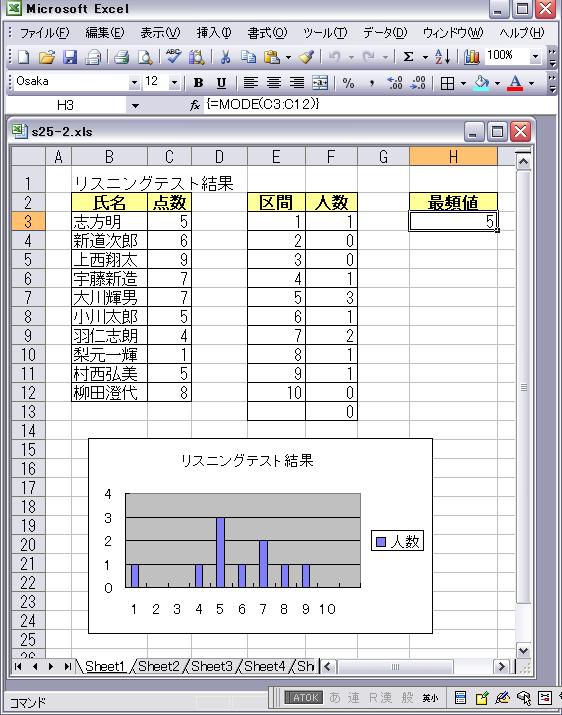
Task: Open the データ(D) menu
Action: 385,33
